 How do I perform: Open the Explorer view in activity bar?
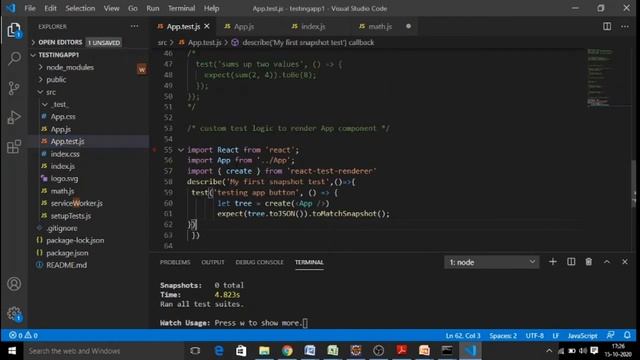14,30
